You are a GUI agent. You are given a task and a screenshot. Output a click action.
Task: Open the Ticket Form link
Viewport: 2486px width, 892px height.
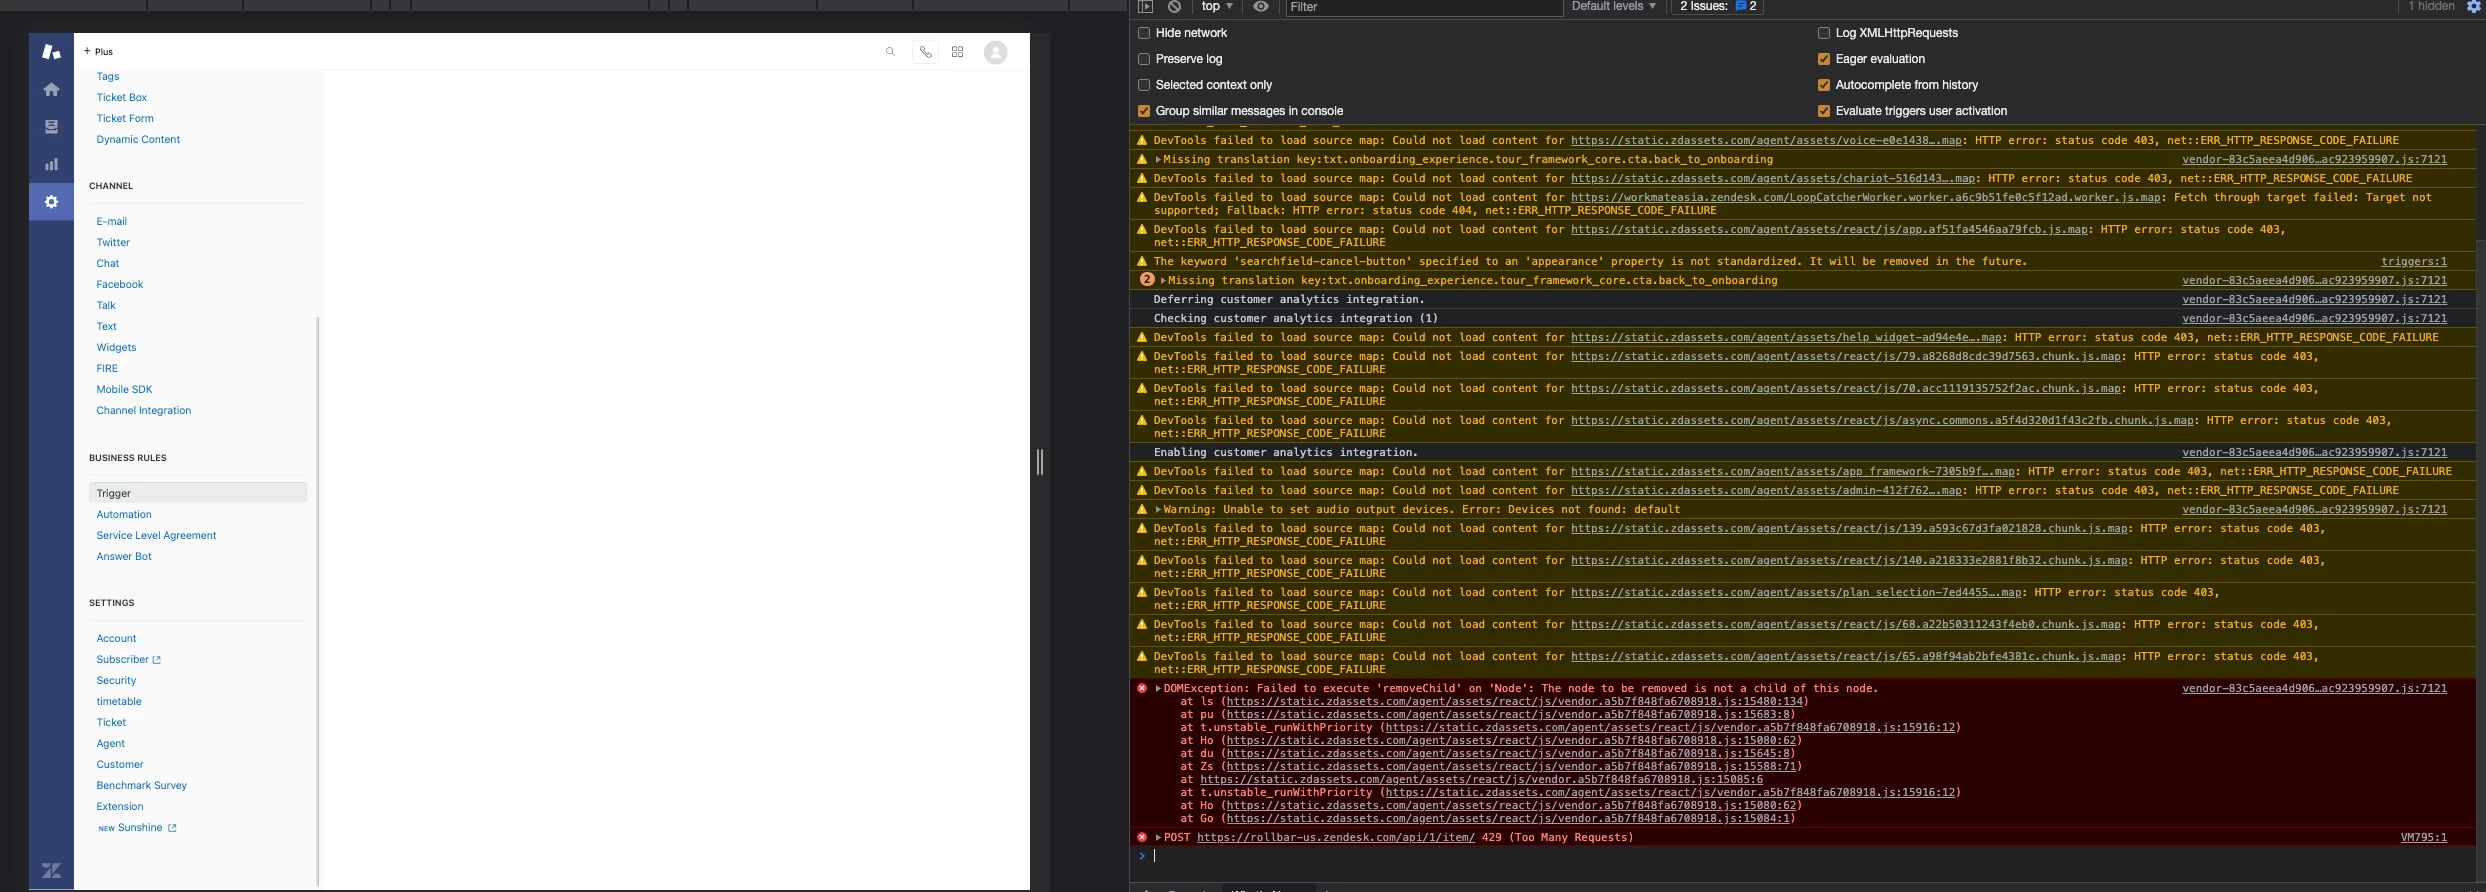click(x=125, y=118)
